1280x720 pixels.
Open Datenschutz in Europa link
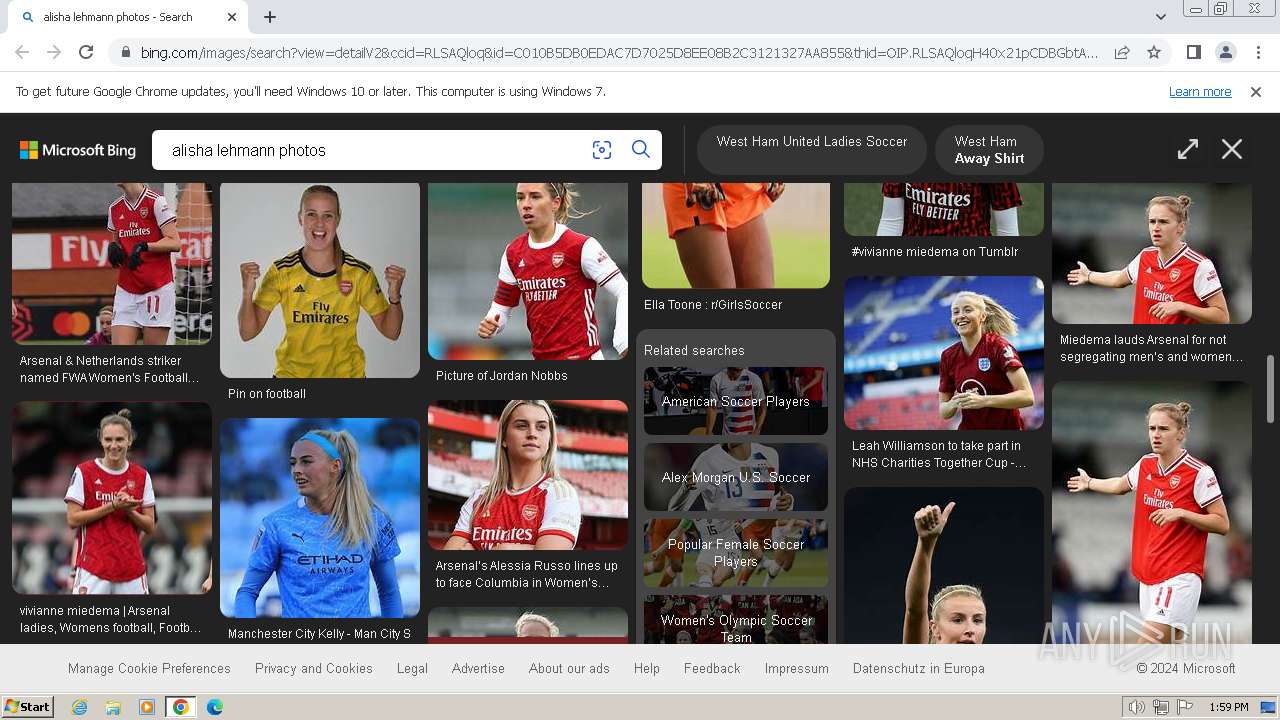click(x=919, y=668)
